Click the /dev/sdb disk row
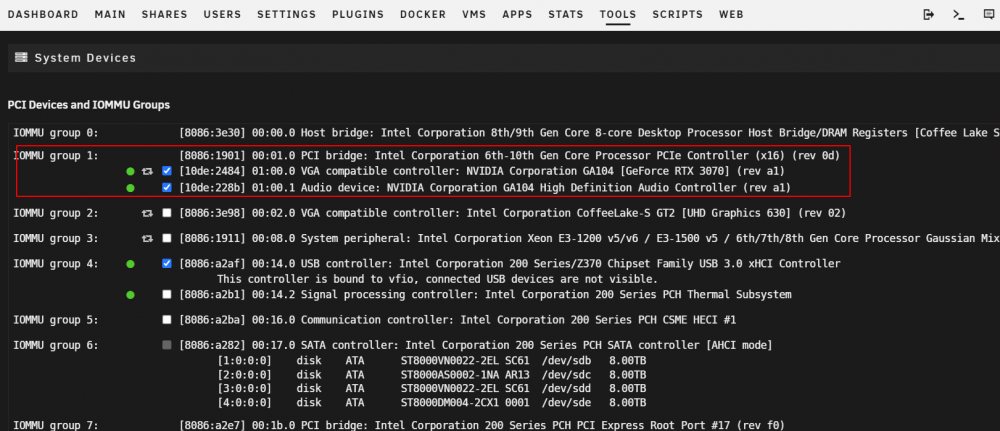This screenshot has width=1000, height=431. (432, 360)
